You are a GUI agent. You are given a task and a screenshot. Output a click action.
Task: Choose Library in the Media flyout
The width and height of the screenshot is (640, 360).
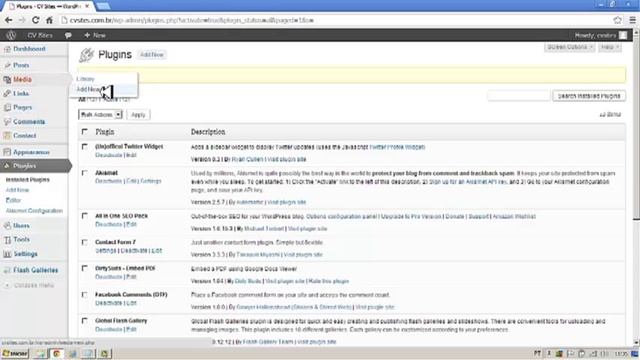[86, 79]
